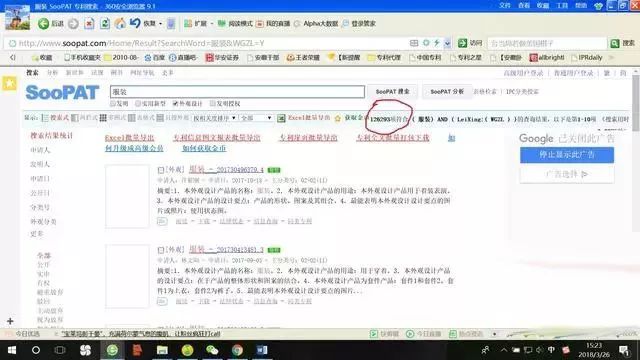Switch to the table view icon
The image size is (640, 360).
point(131,118)
